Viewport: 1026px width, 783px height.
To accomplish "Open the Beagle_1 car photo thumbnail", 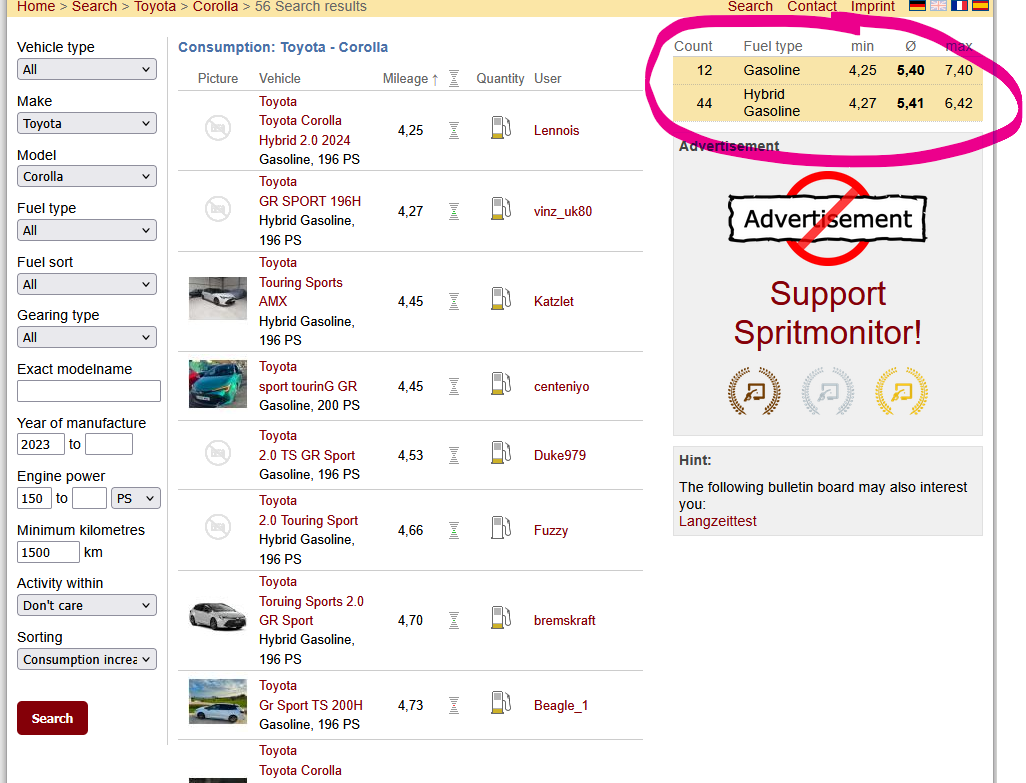I will coord(218,702).
